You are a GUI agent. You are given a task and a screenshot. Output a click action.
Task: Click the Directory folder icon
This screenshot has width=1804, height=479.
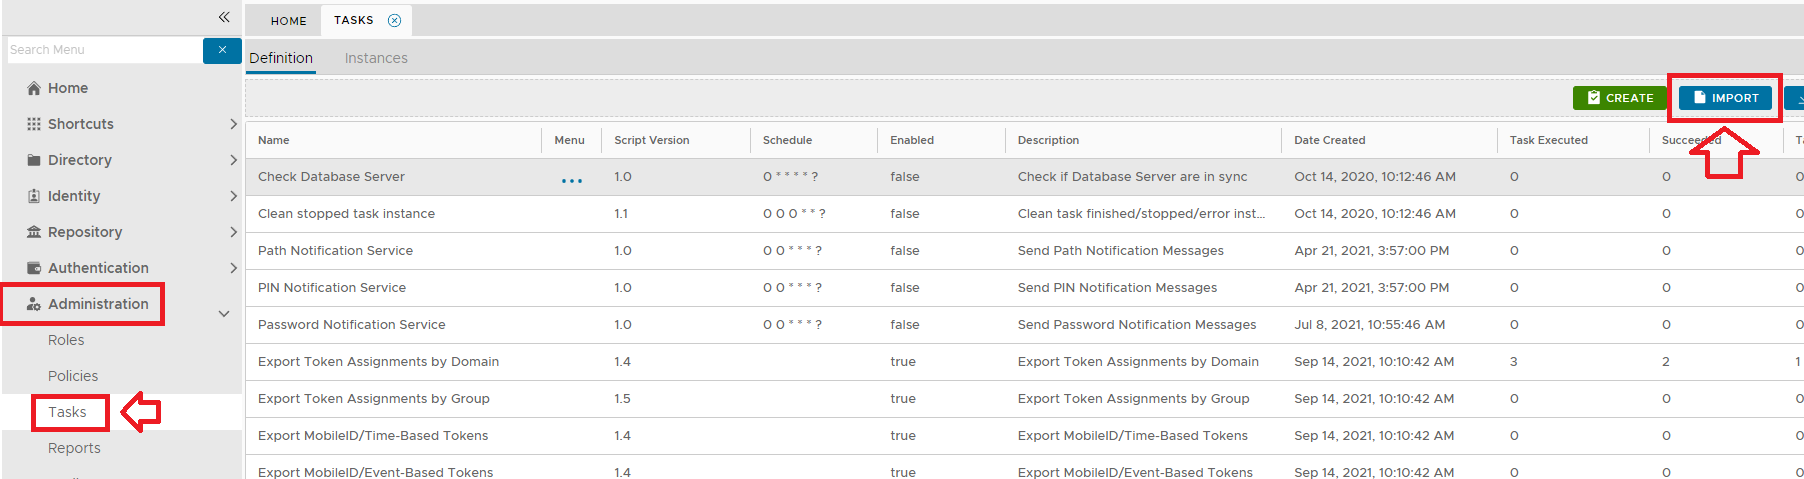pos(34,160)
